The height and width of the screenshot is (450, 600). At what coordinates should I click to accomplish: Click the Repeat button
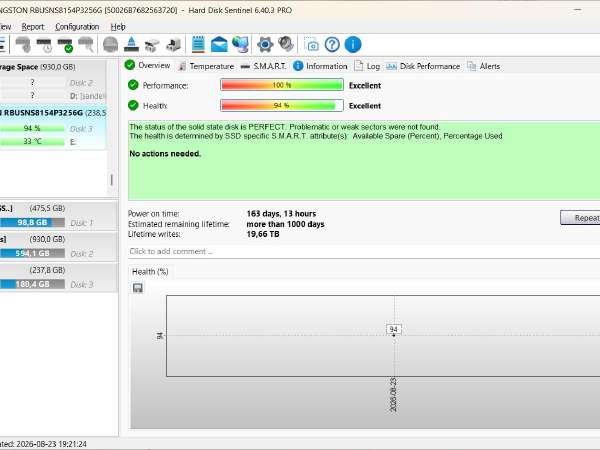click(580, 218)
